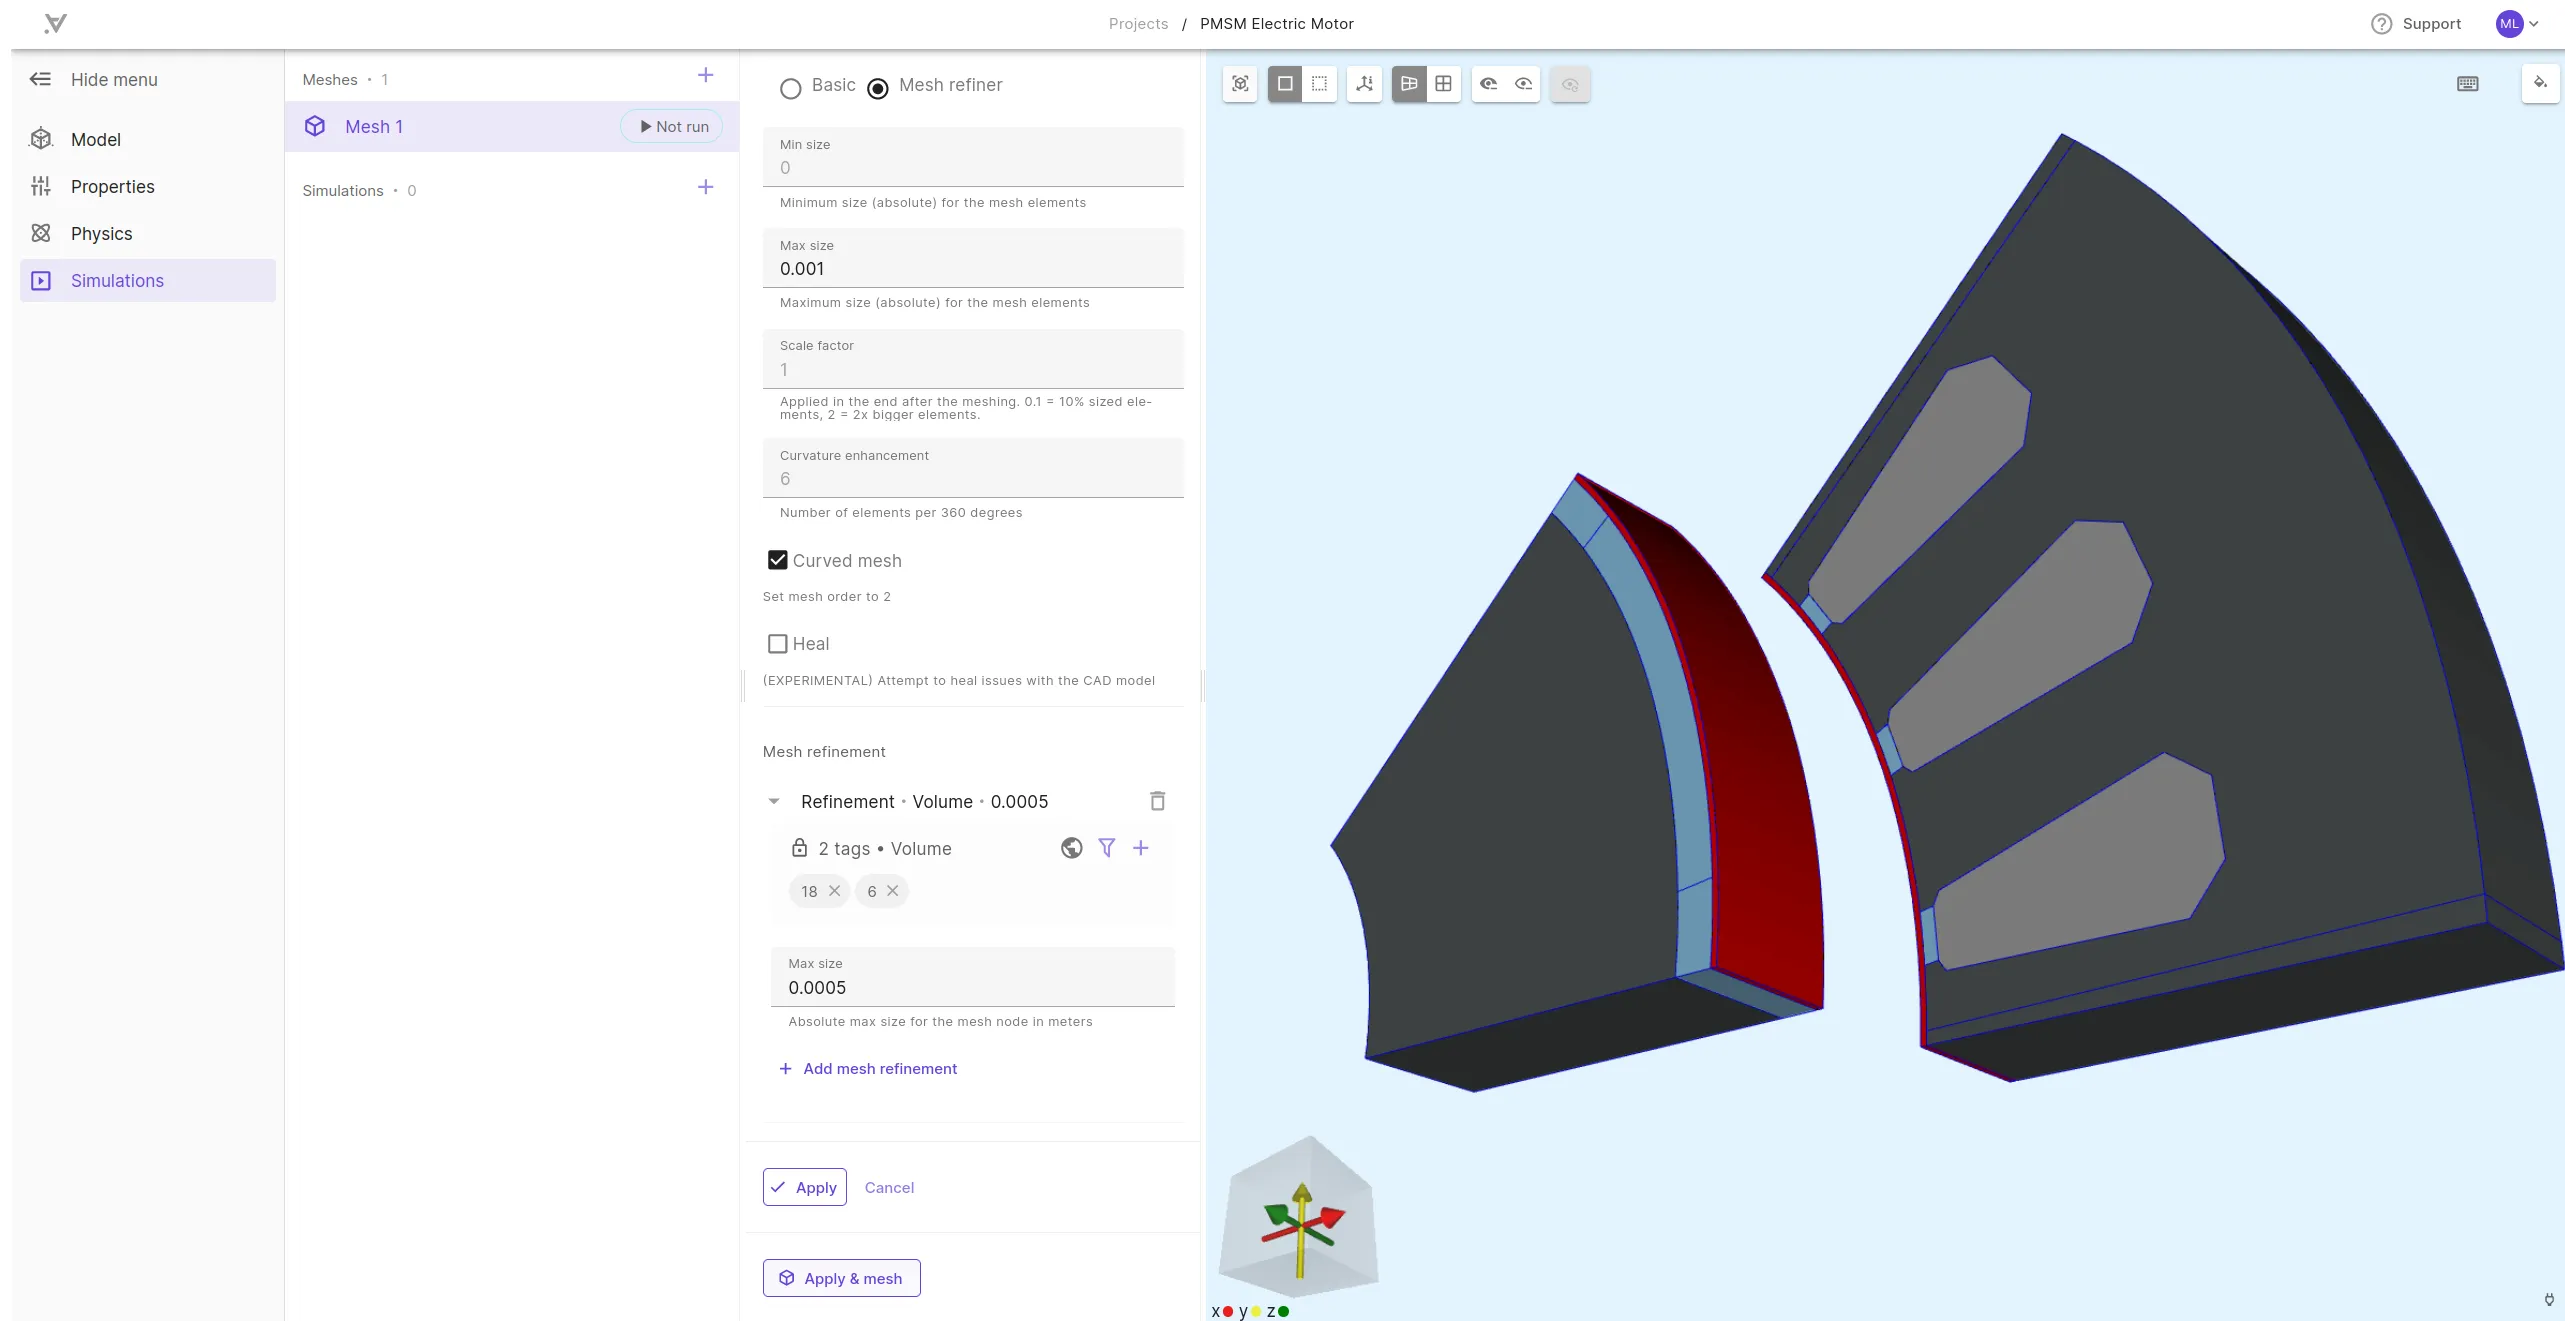Open the axes info icon in viewer toolbar

coord(1364,84)
